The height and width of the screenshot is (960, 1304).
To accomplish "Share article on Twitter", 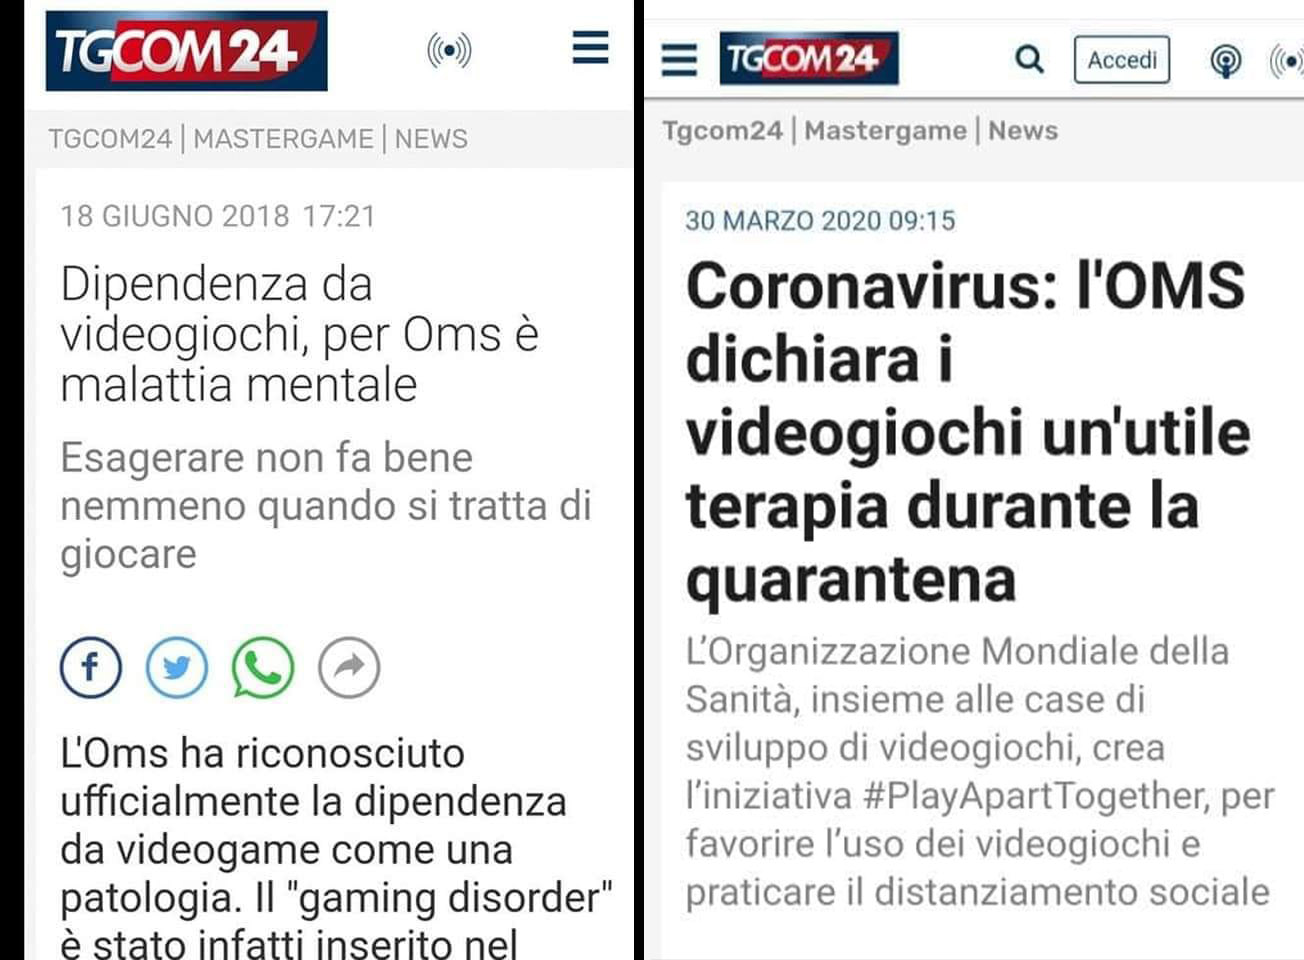I will (177, 667).
